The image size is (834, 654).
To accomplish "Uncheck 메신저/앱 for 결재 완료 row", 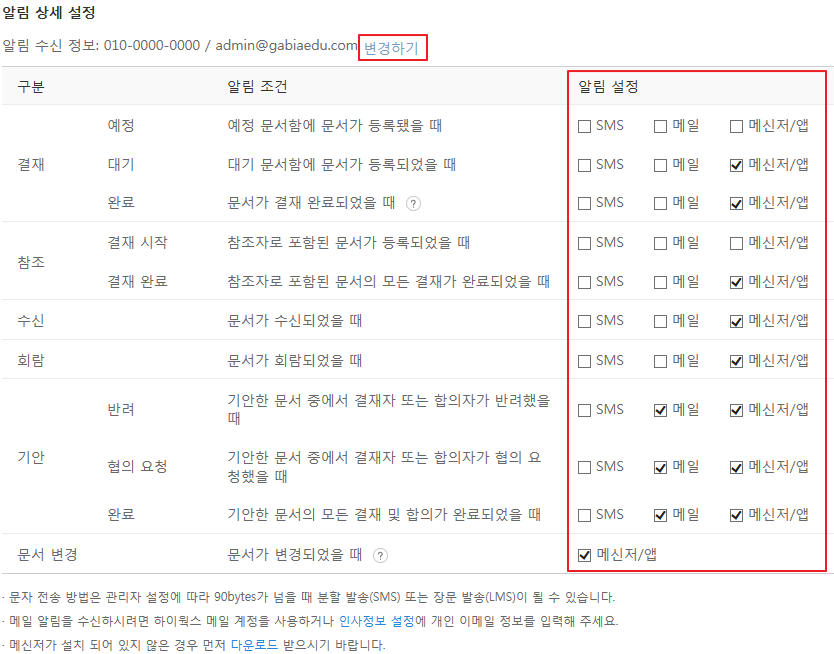I will pyautogui.click(x=737, y=203).
